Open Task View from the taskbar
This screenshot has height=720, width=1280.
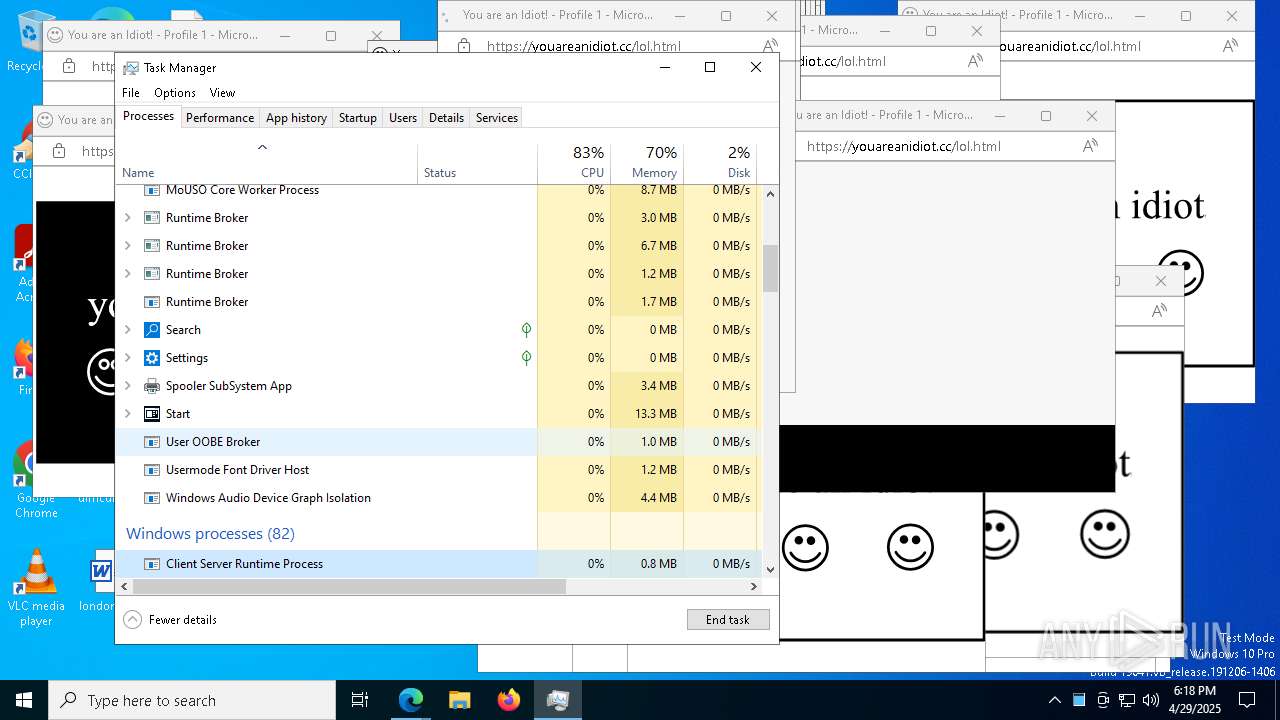(x=360, y=700)
